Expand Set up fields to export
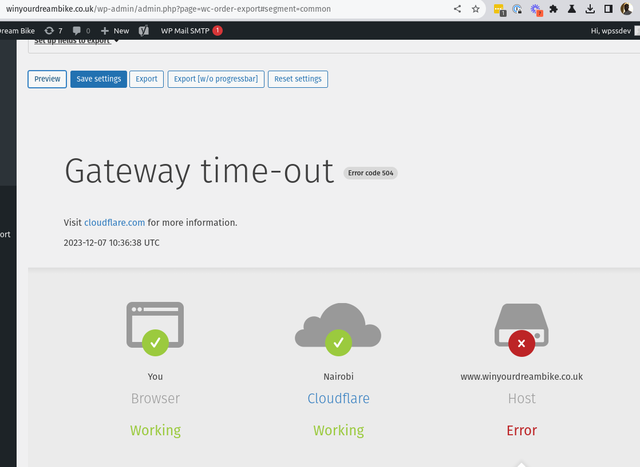 (x=76, y=41)
